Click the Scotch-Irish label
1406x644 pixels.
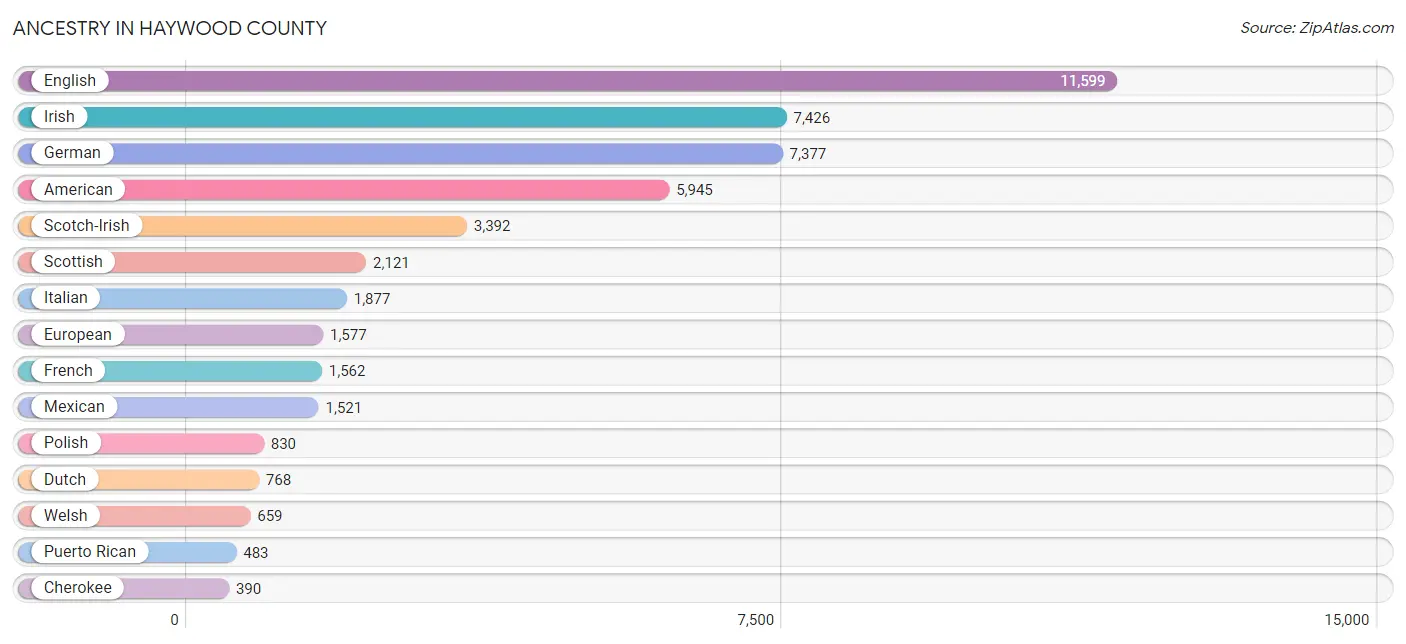coord(86,225)
